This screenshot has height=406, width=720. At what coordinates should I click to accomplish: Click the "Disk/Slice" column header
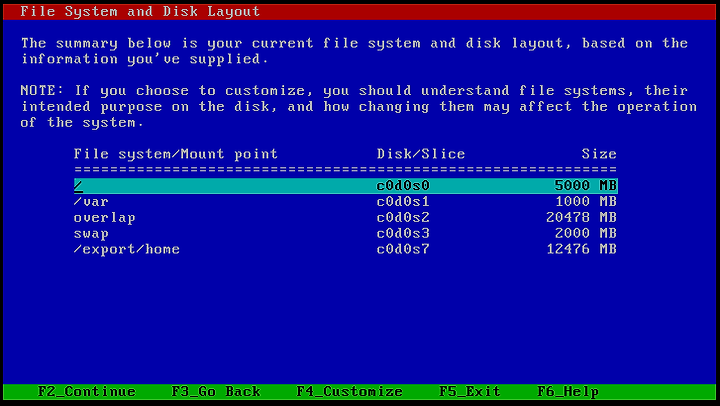coord(421,154)
